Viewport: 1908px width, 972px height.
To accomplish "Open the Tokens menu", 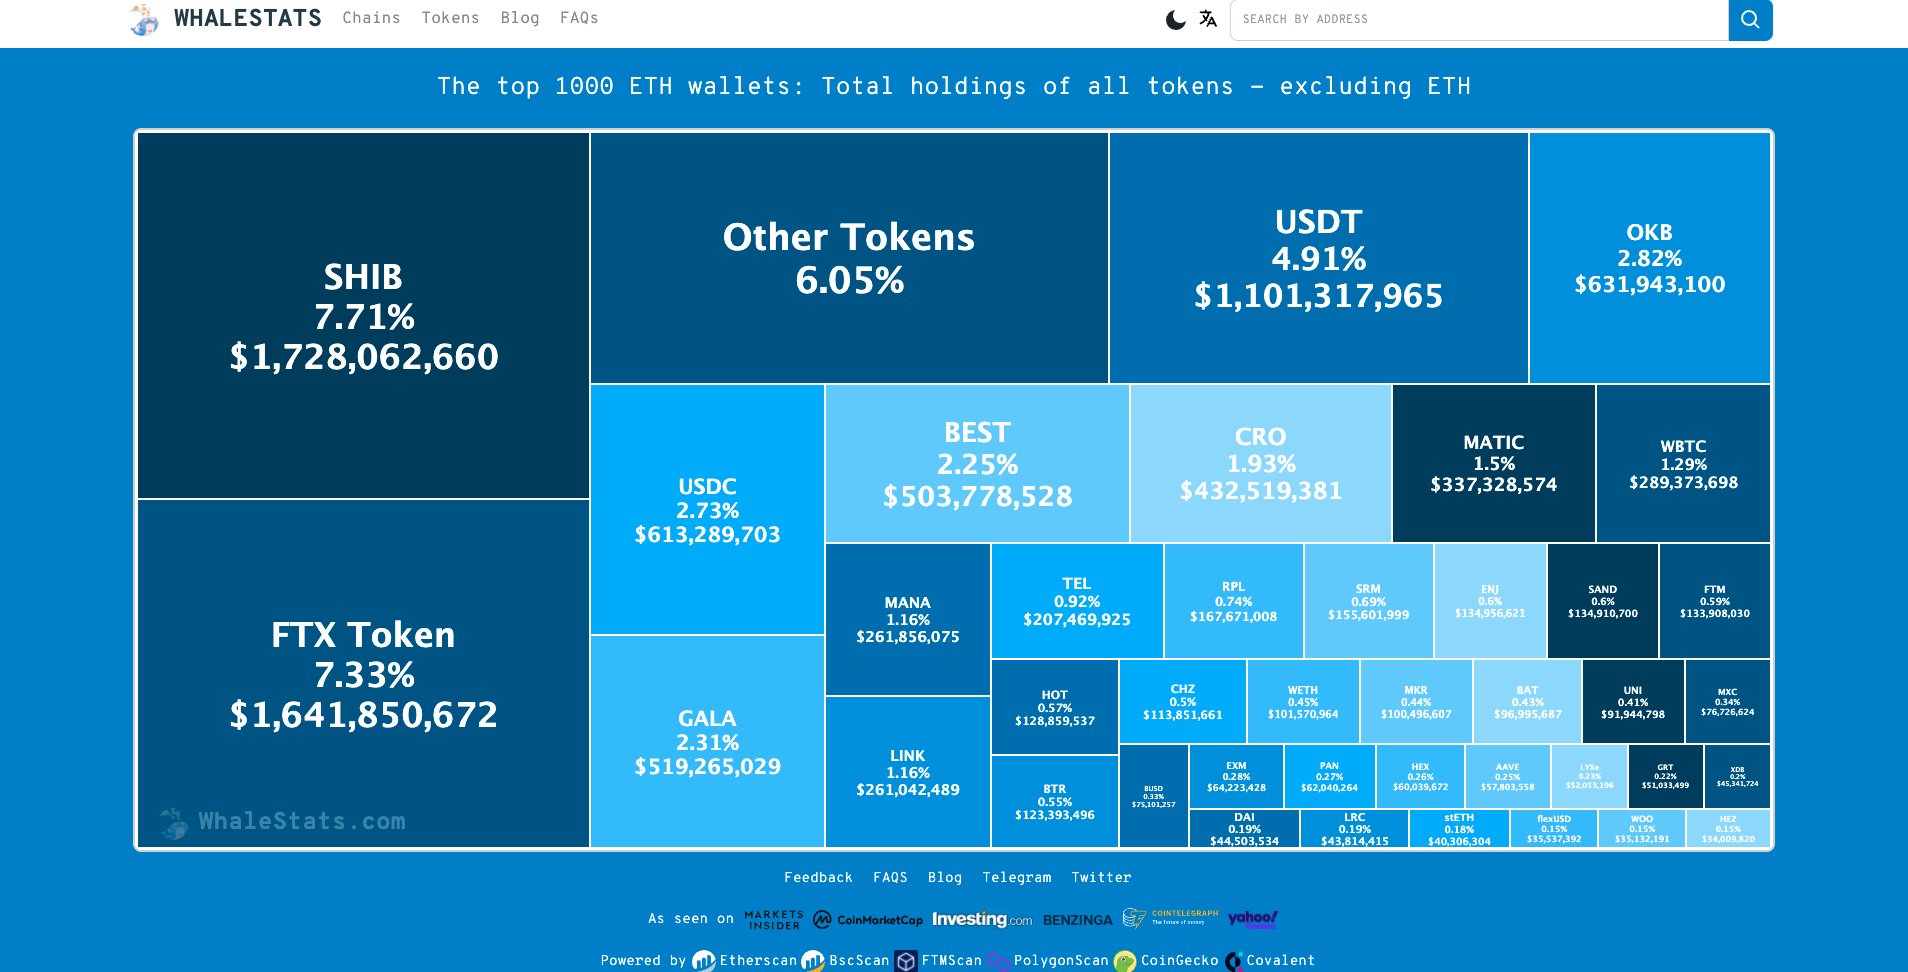I will [x=450, y=18].
